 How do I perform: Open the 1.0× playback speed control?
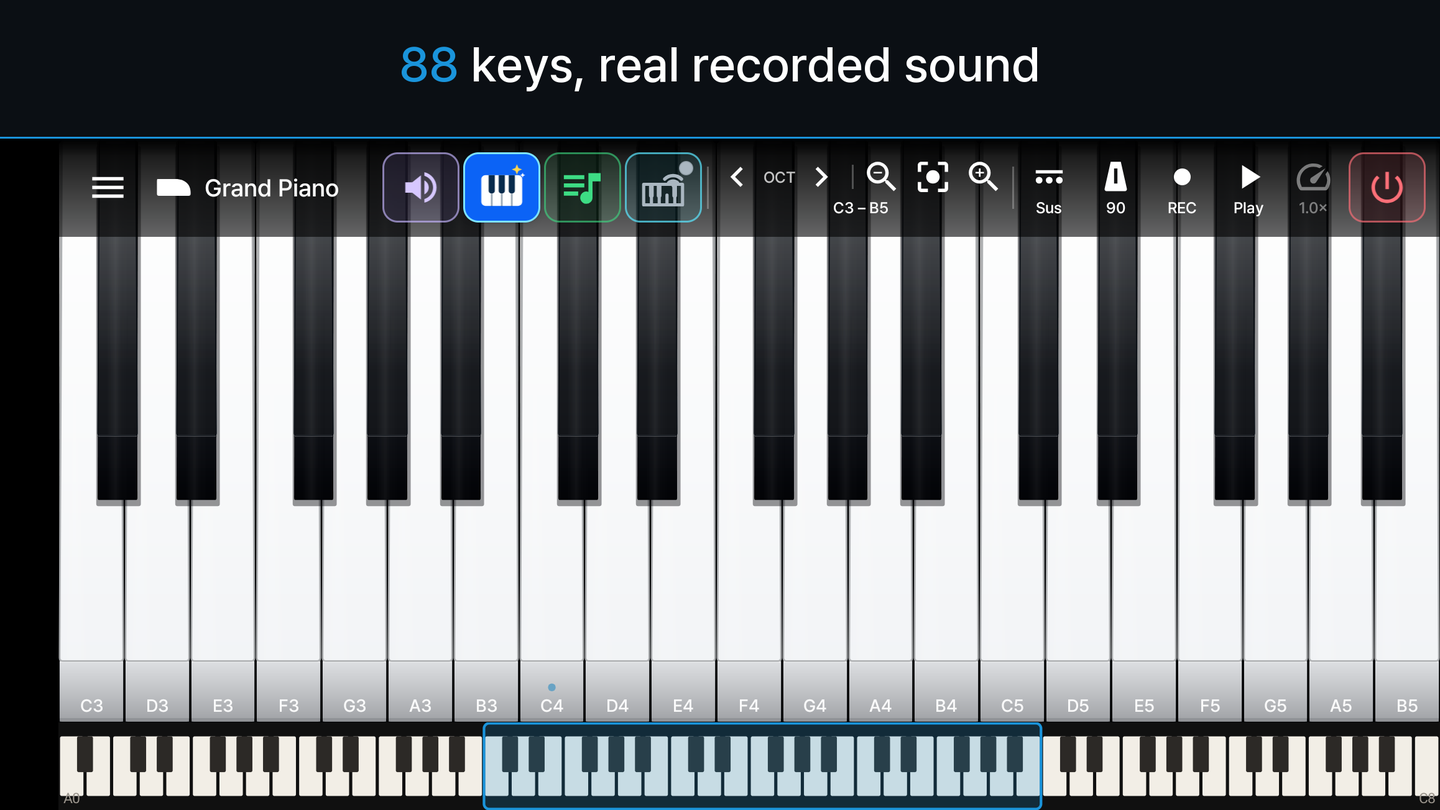(1313, 189)
